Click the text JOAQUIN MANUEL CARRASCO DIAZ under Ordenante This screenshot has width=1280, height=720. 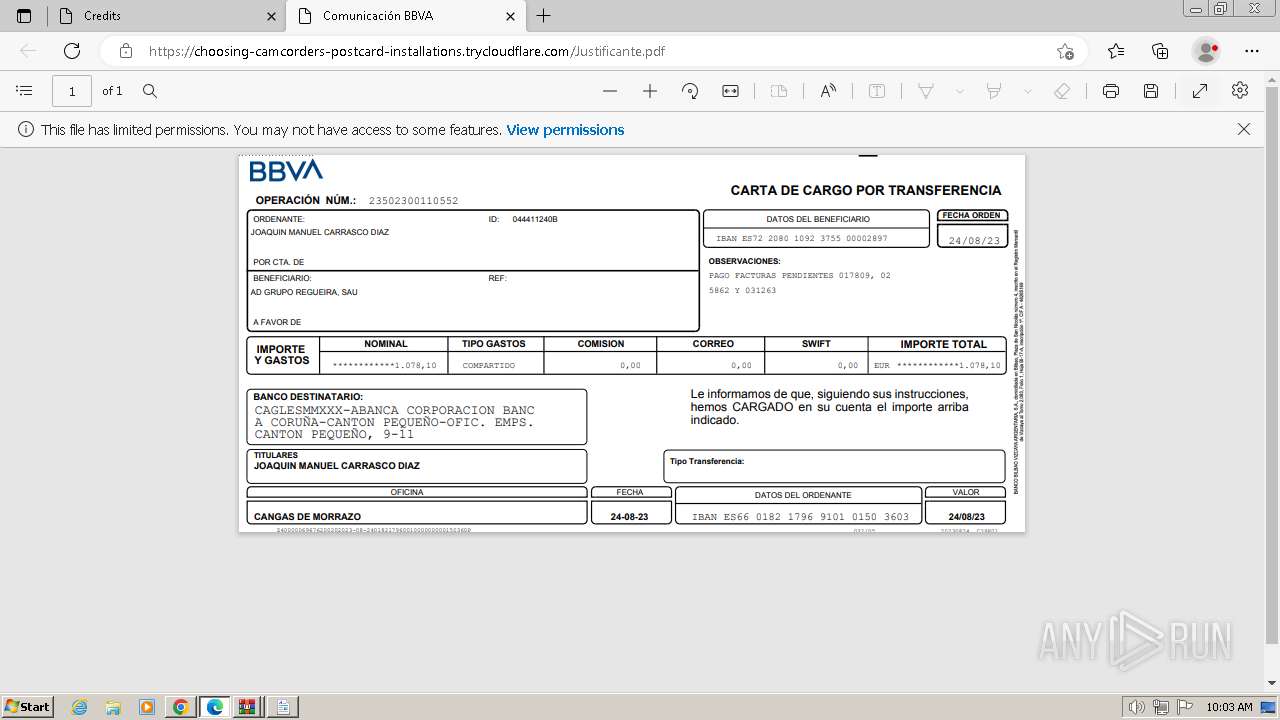(320, 232)
